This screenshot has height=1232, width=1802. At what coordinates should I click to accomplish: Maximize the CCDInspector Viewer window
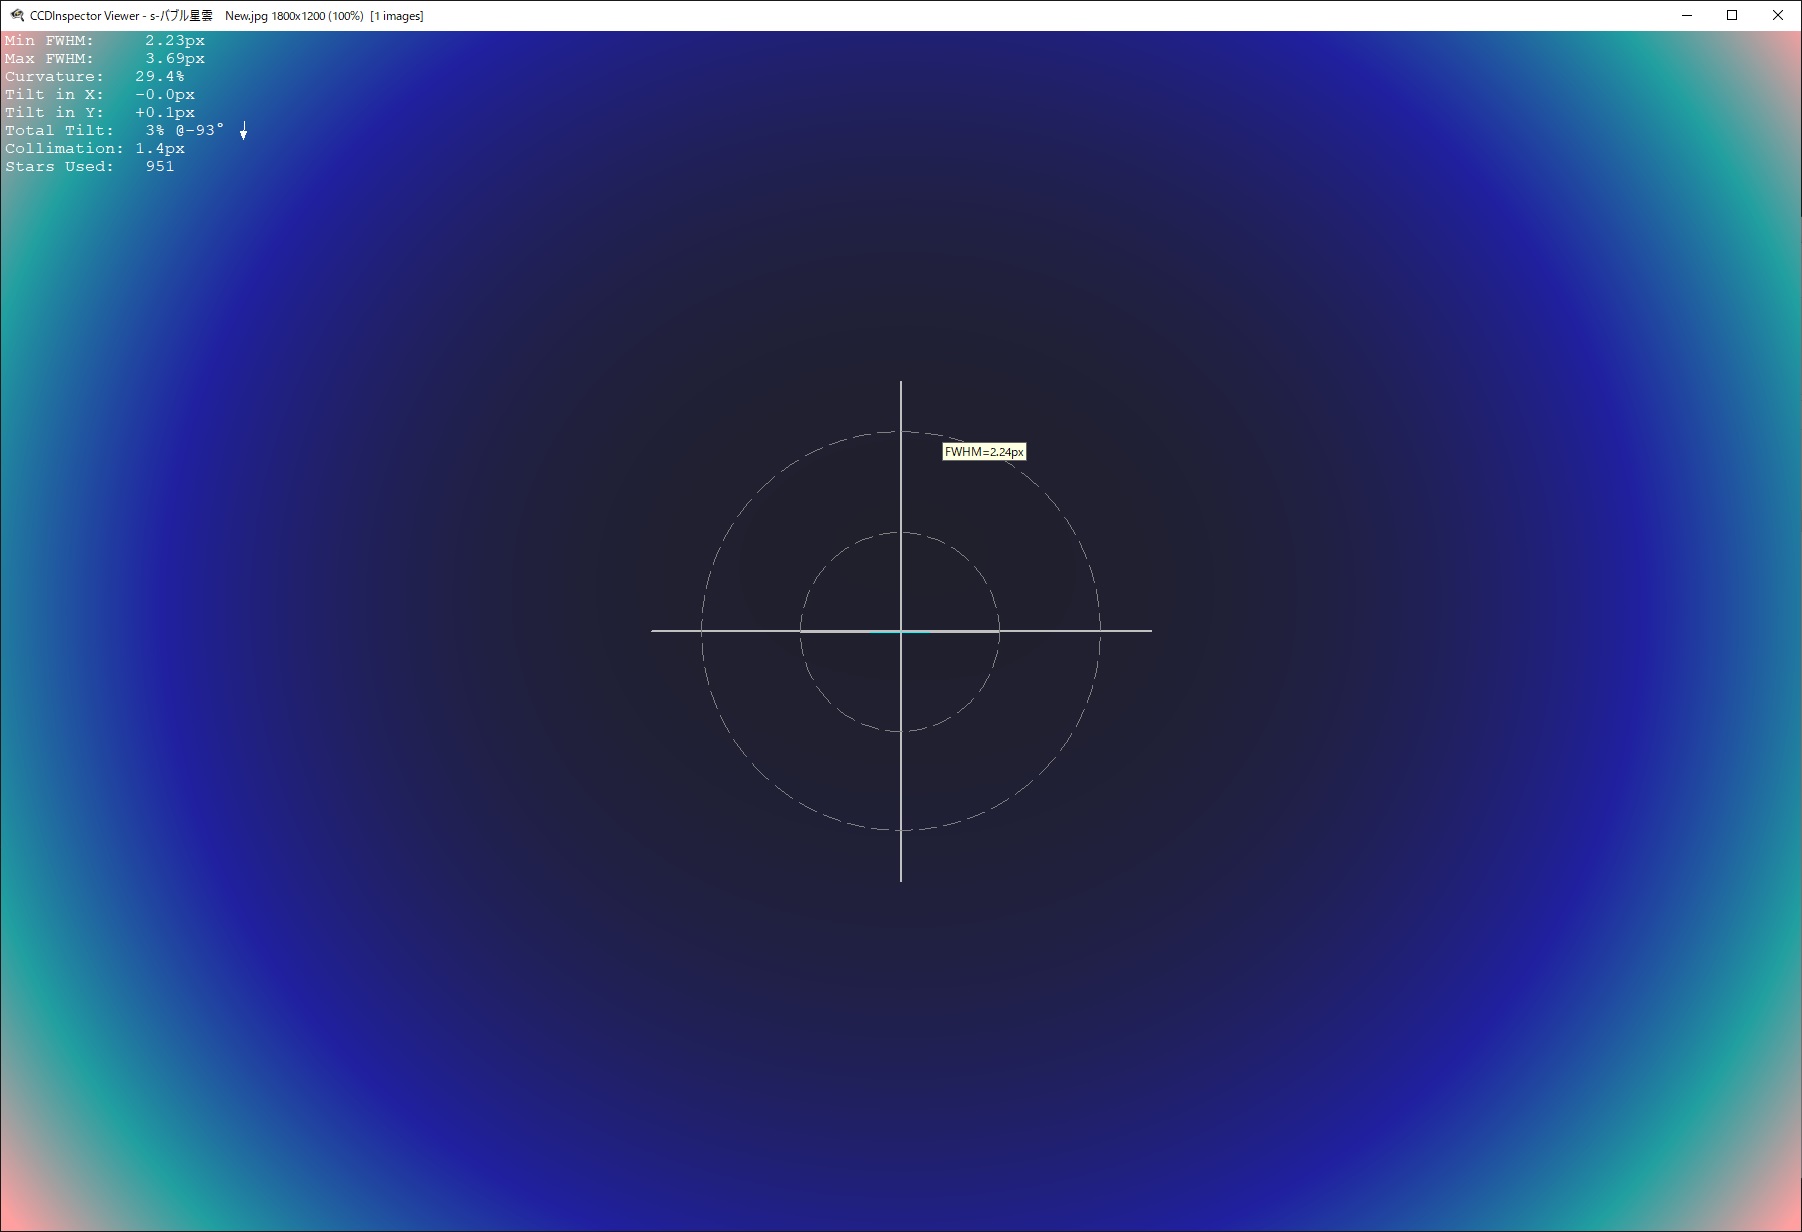1732,16
